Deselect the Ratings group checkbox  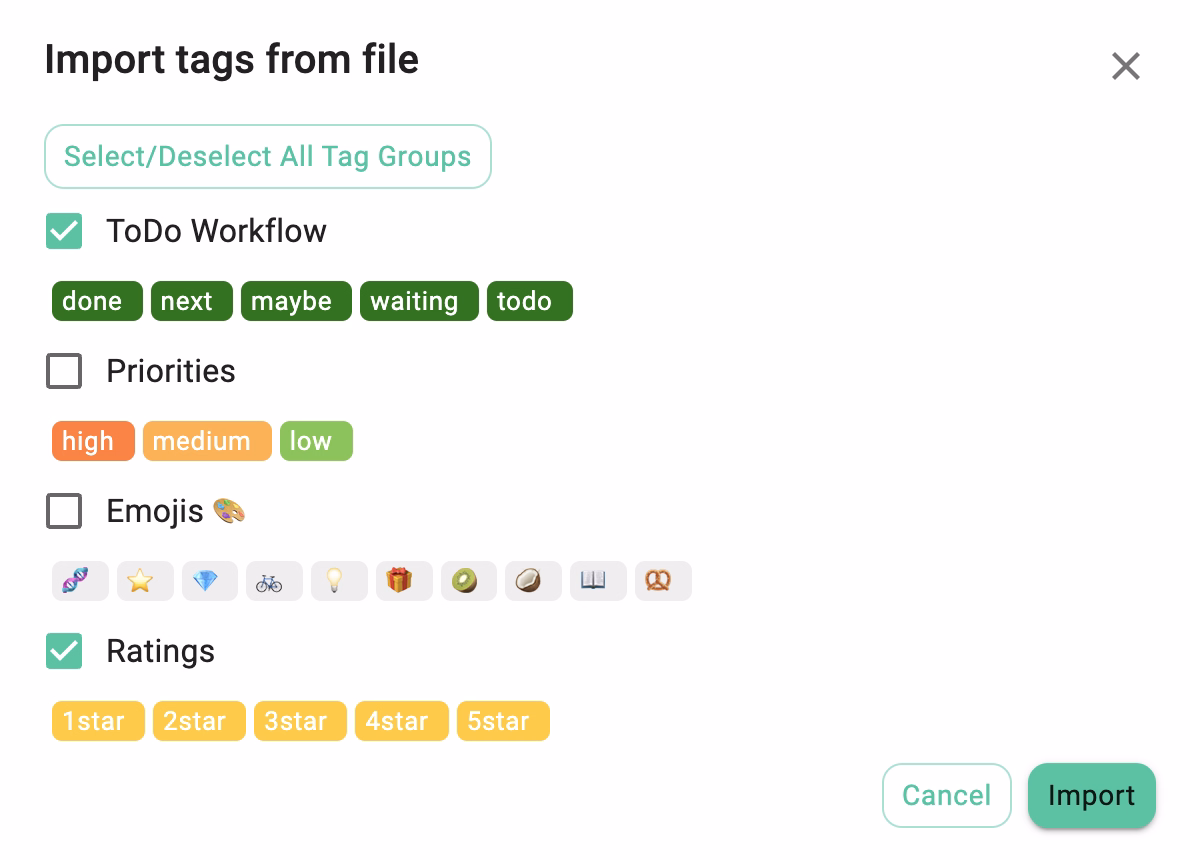pyautogui.click(x=64, y=651)
